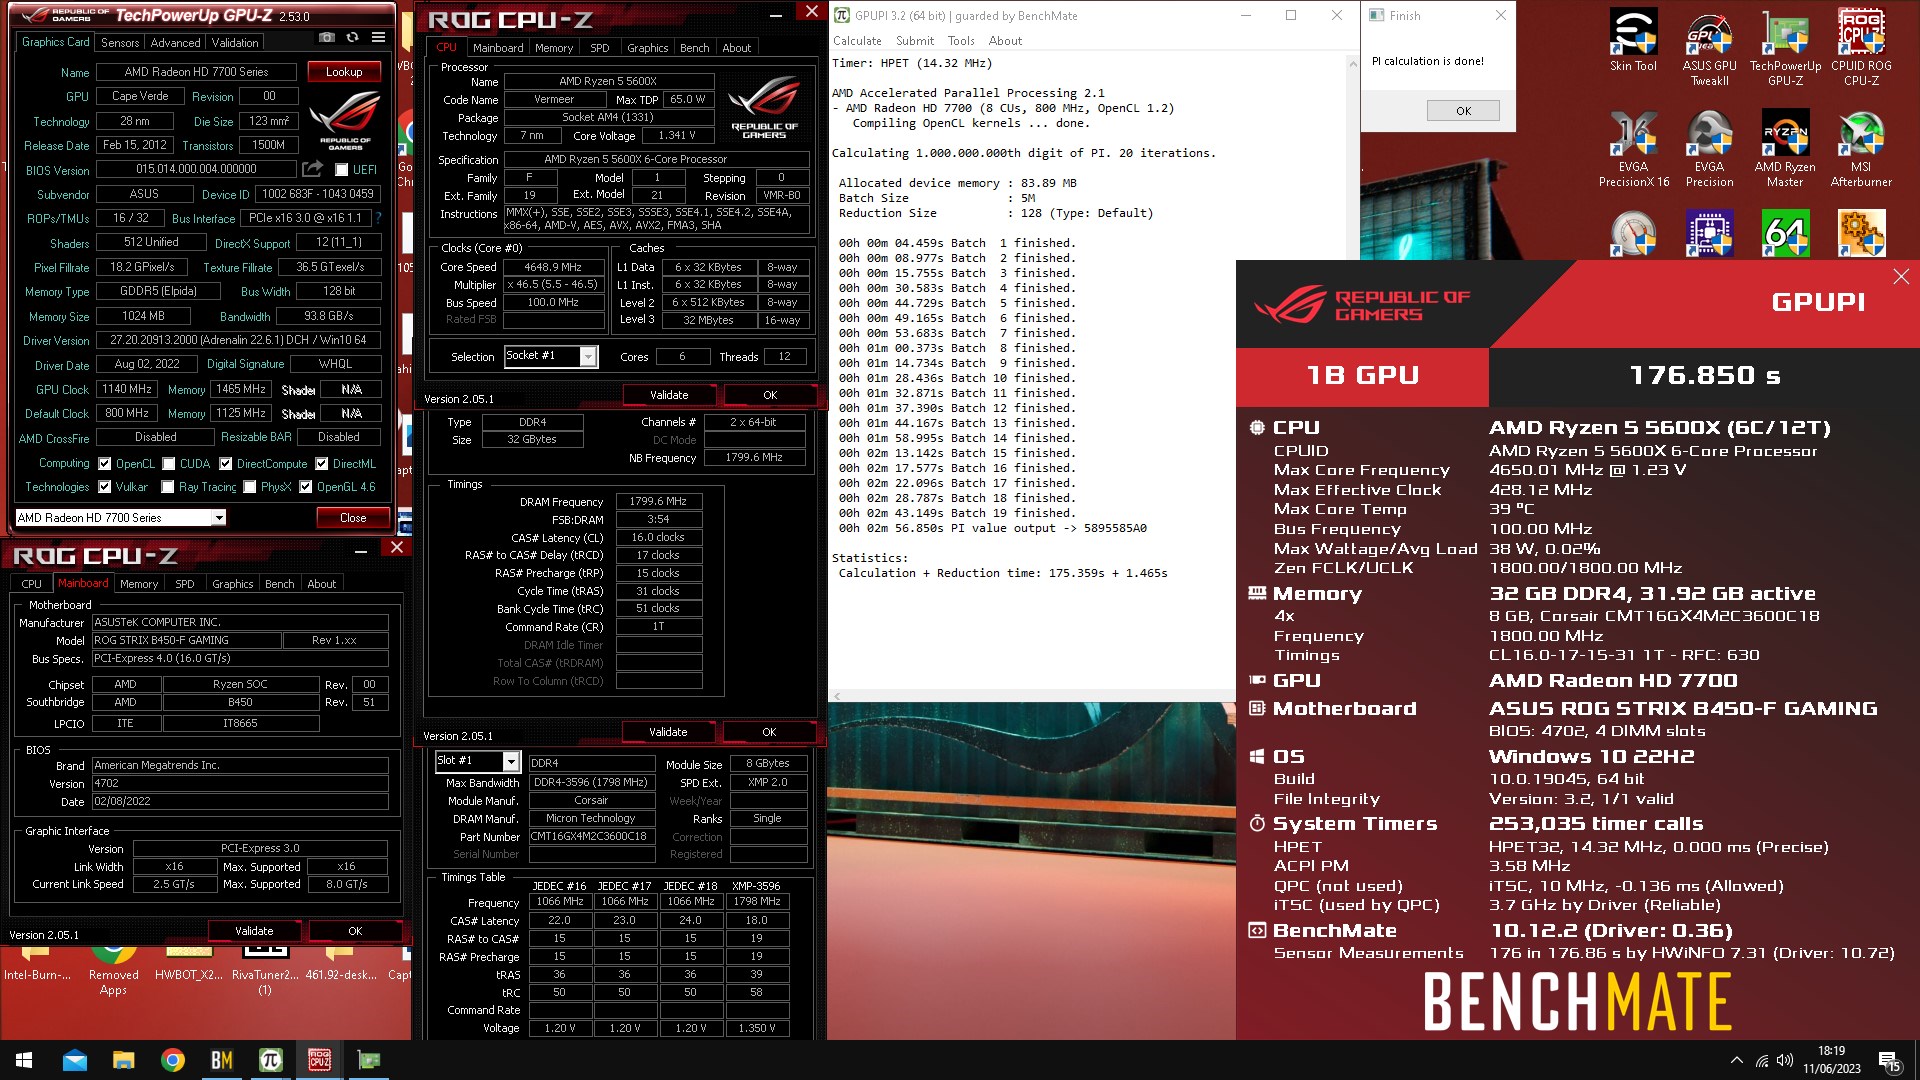
Task: Toggle the PhysX checkbox
Action: click(x=249, y=487)
